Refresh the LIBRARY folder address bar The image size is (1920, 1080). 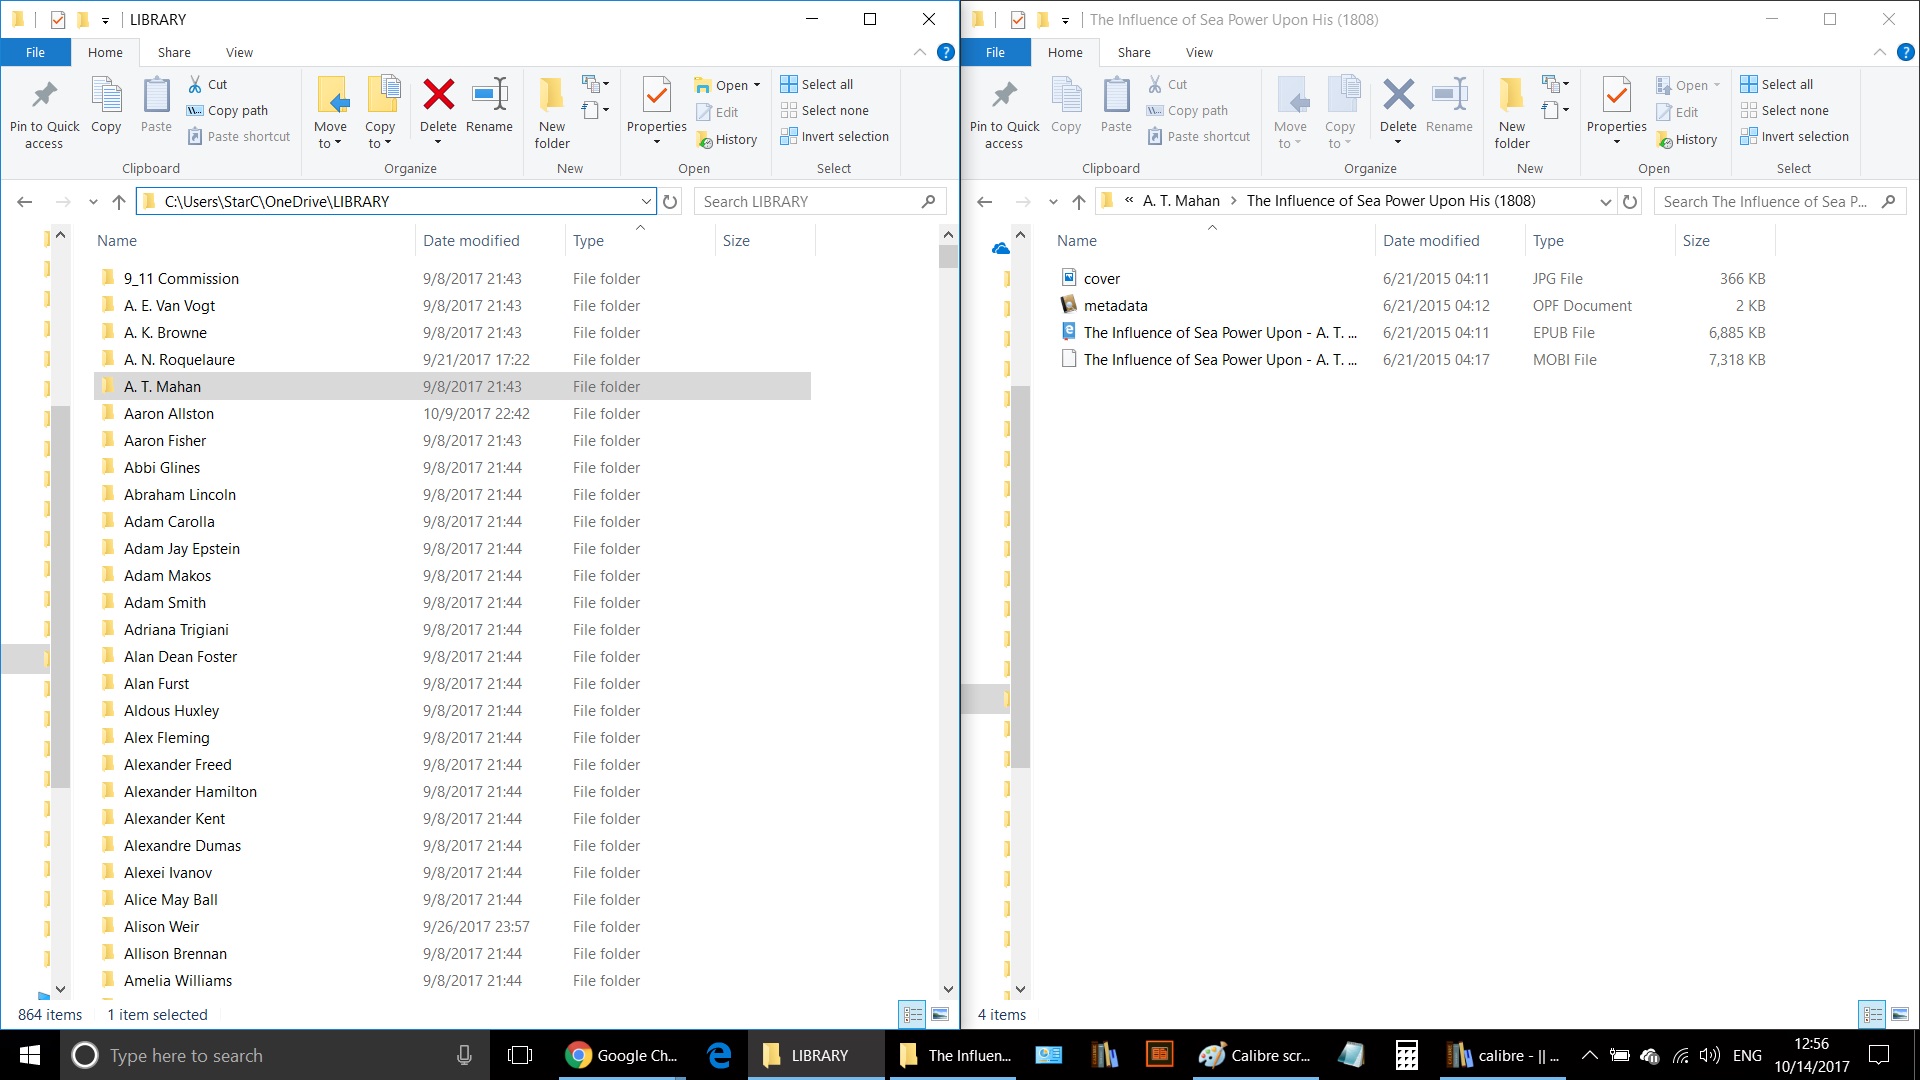(670, 201)
